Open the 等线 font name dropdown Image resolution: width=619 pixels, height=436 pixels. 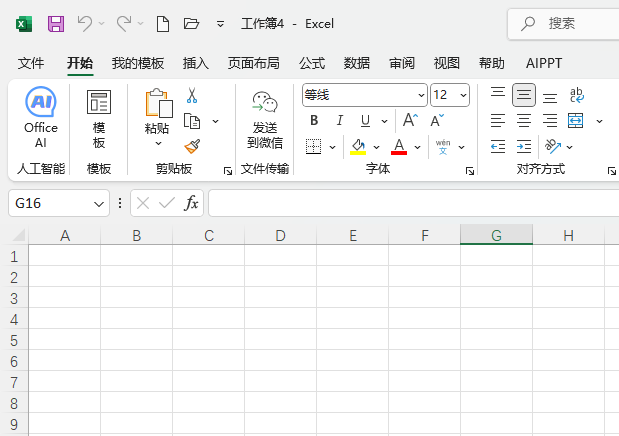click(421, 95)
